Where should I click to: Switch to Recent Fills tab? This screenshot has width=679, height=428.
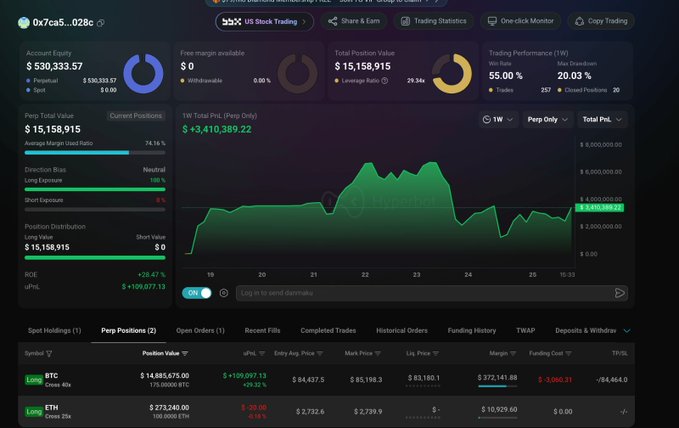[262, 331]
